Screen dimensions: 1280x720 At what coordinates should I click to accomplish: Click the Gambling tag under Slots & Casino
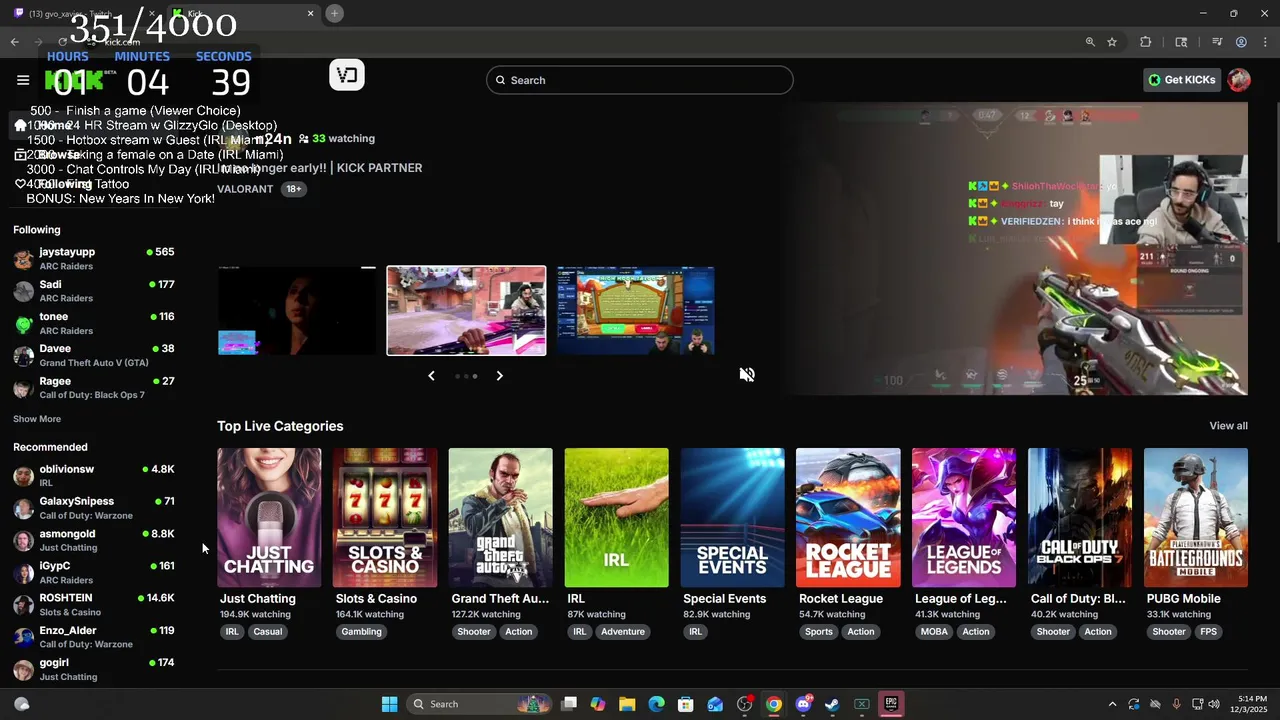click(x=361, y=632)
